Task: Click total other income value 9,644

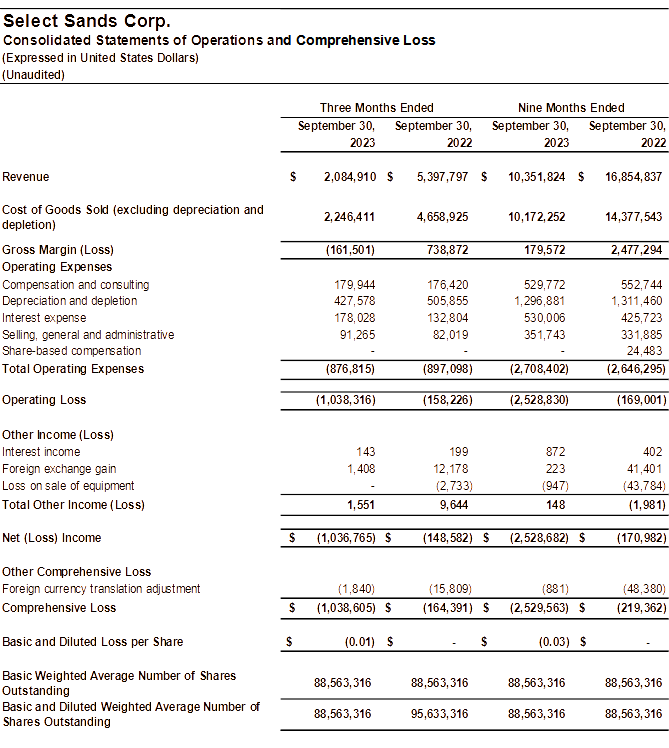Action: [454, 505]
